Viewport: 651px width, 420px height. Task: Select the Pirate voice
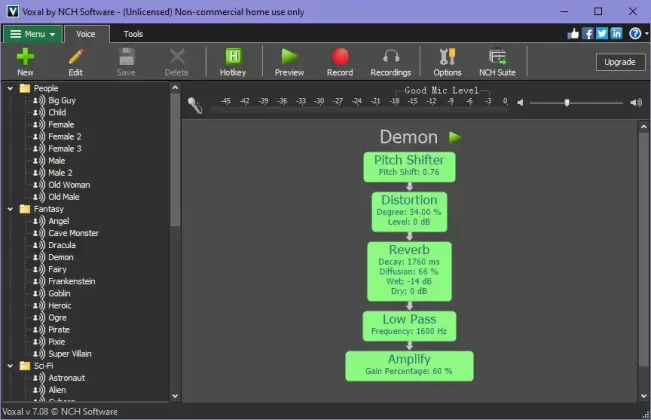[59, 330]
